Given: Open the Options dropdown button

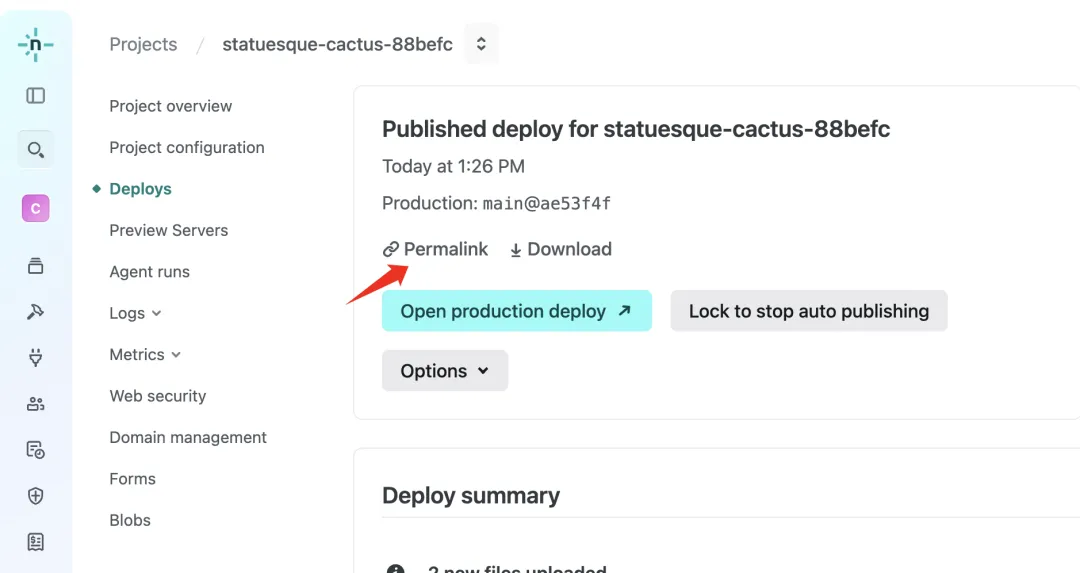Looking at the screenshot, I should (x=445, y=371).
